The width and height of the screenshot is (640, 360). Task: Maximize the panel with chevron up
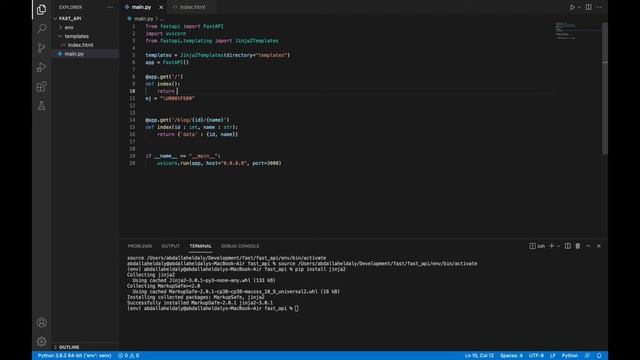588,246
